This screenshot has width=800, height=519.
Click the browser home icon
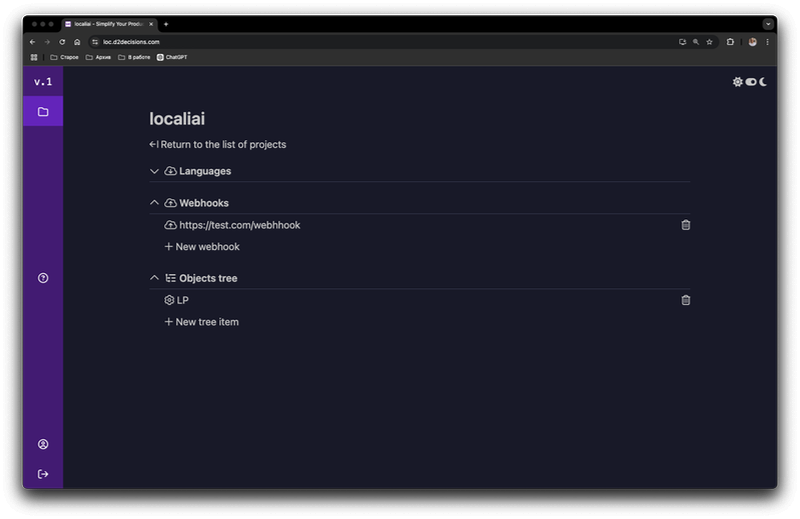[77, 42]
